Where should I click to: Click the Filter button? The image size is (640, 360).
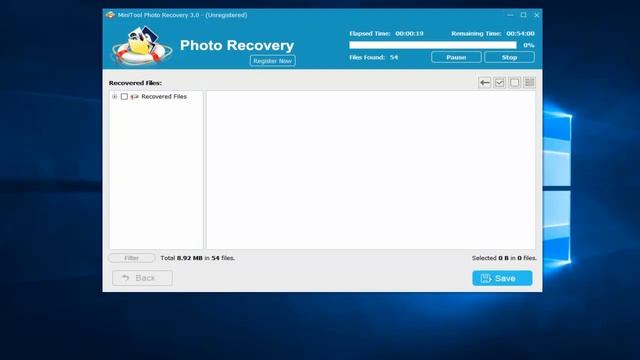(131, 258)
